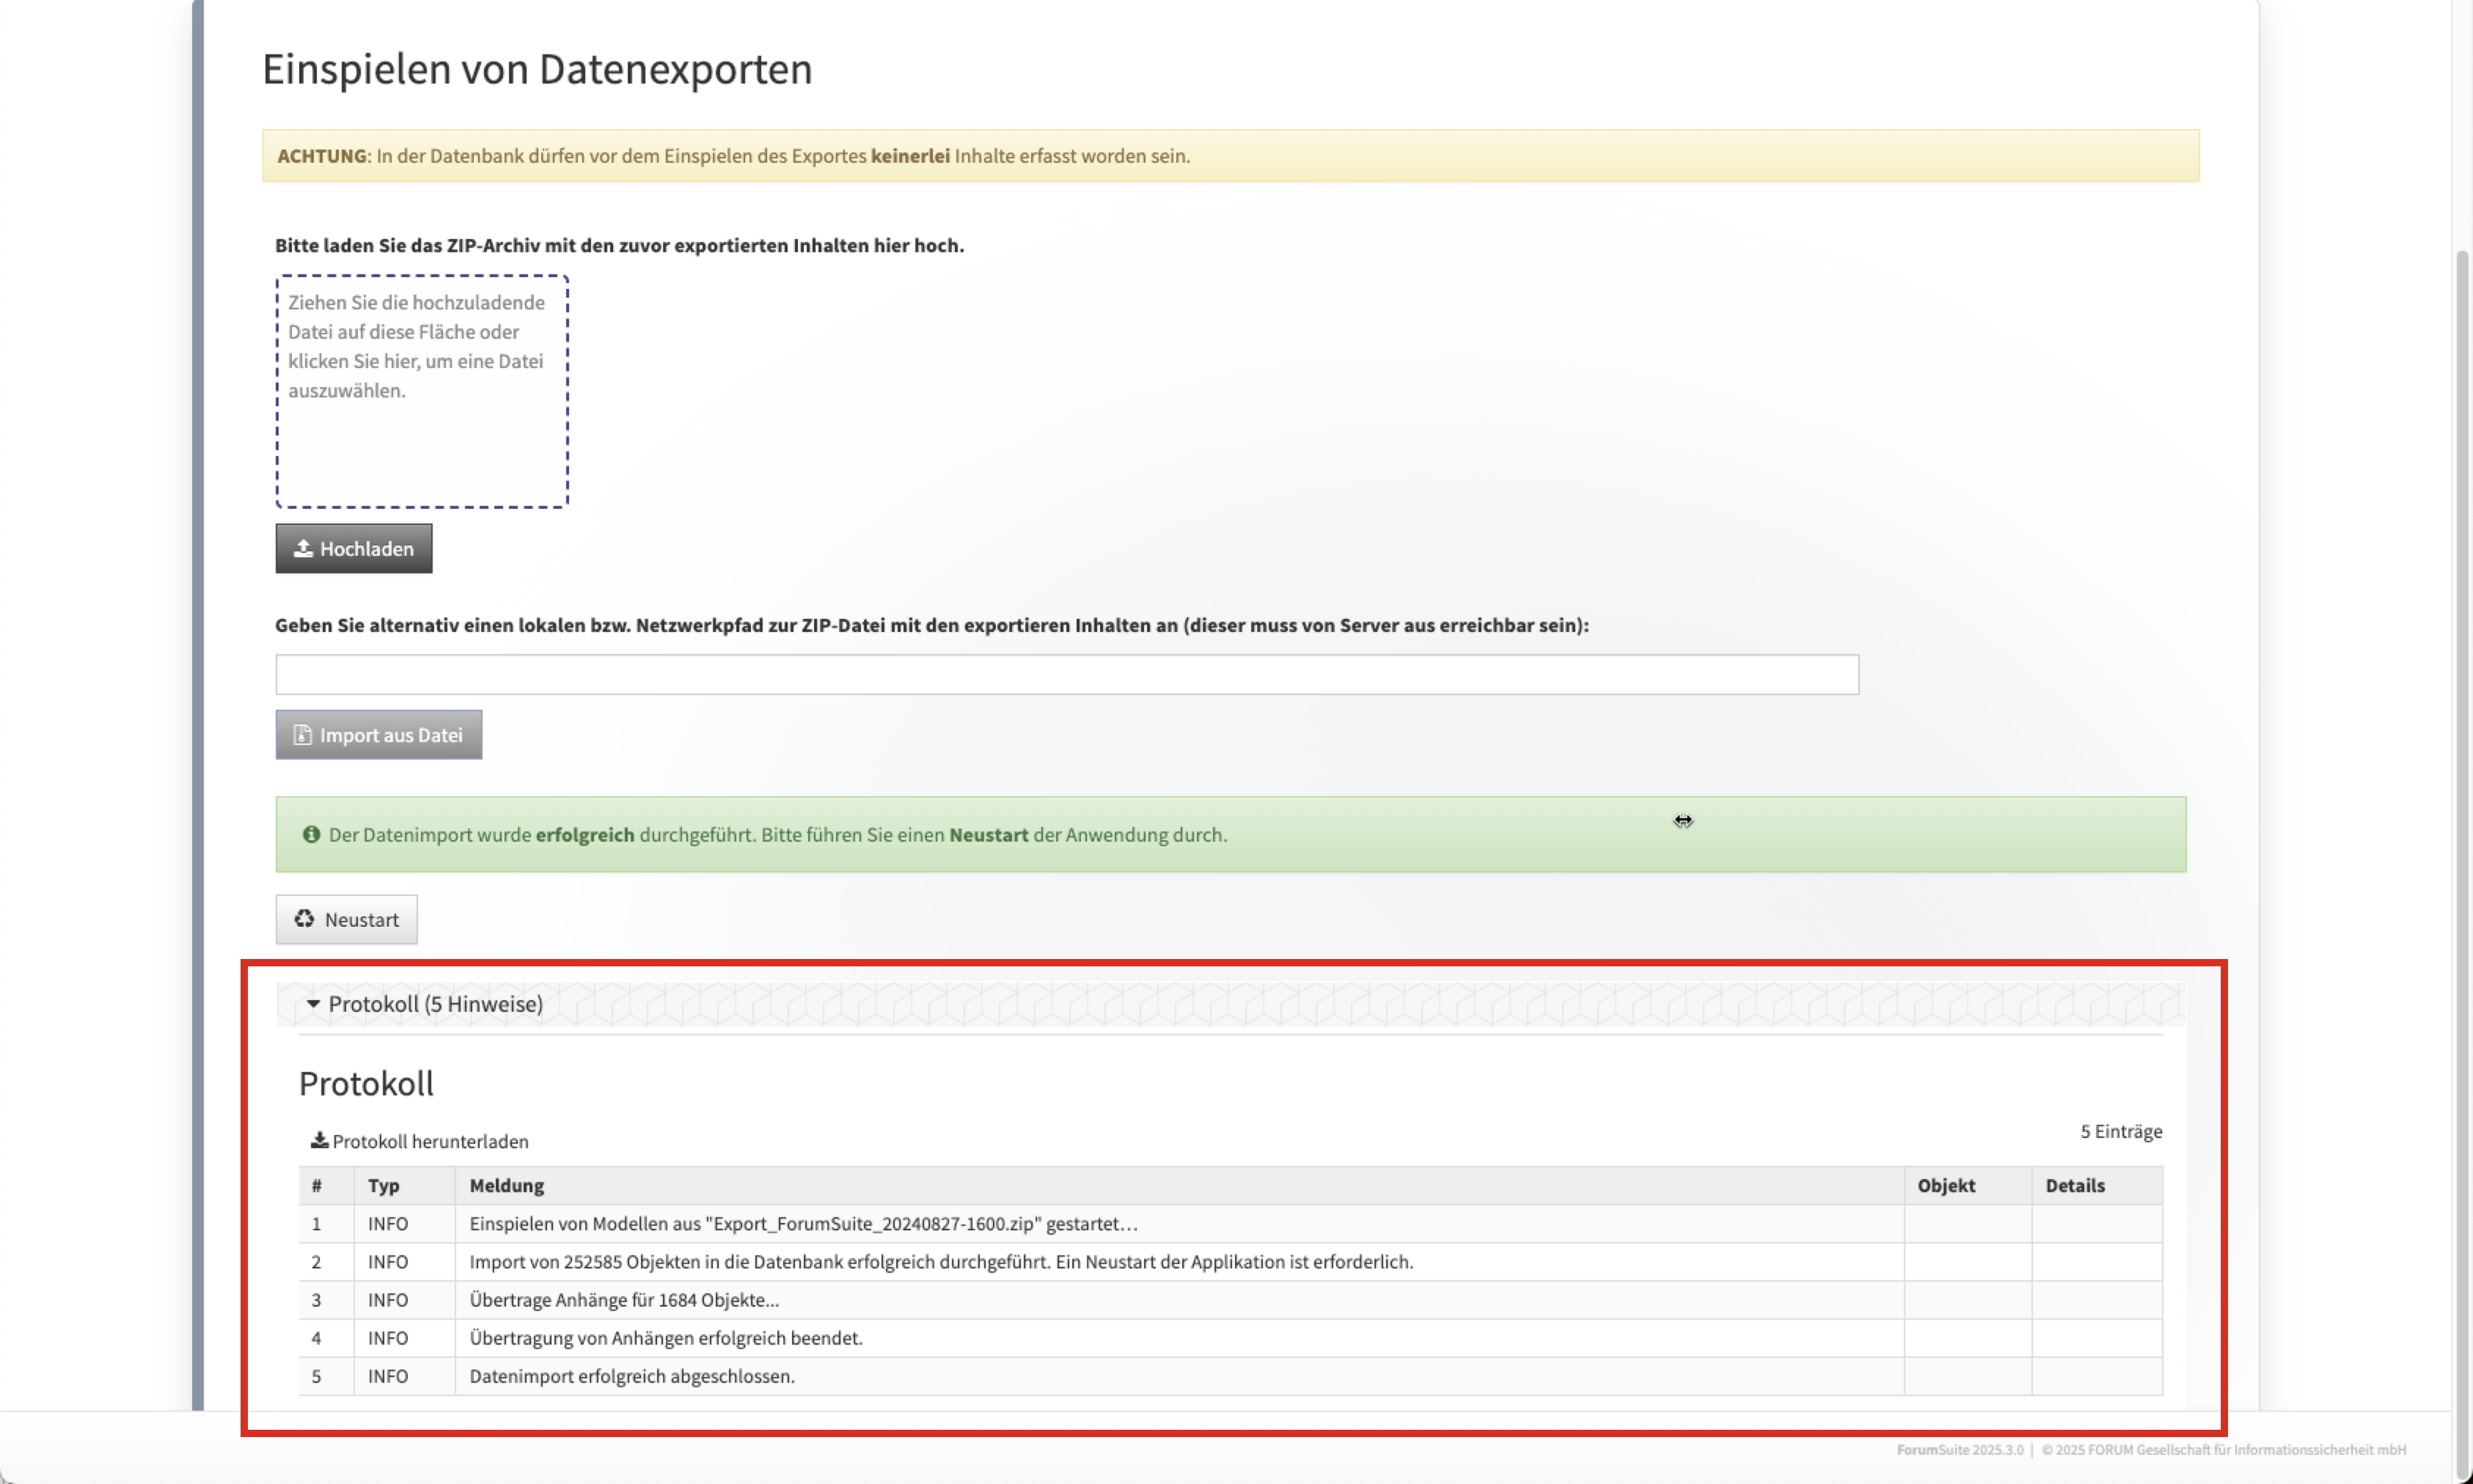Click the Typ column header
Image resolution: width=2473 pixels, height=1484 pixels.
pos(383,1185)
